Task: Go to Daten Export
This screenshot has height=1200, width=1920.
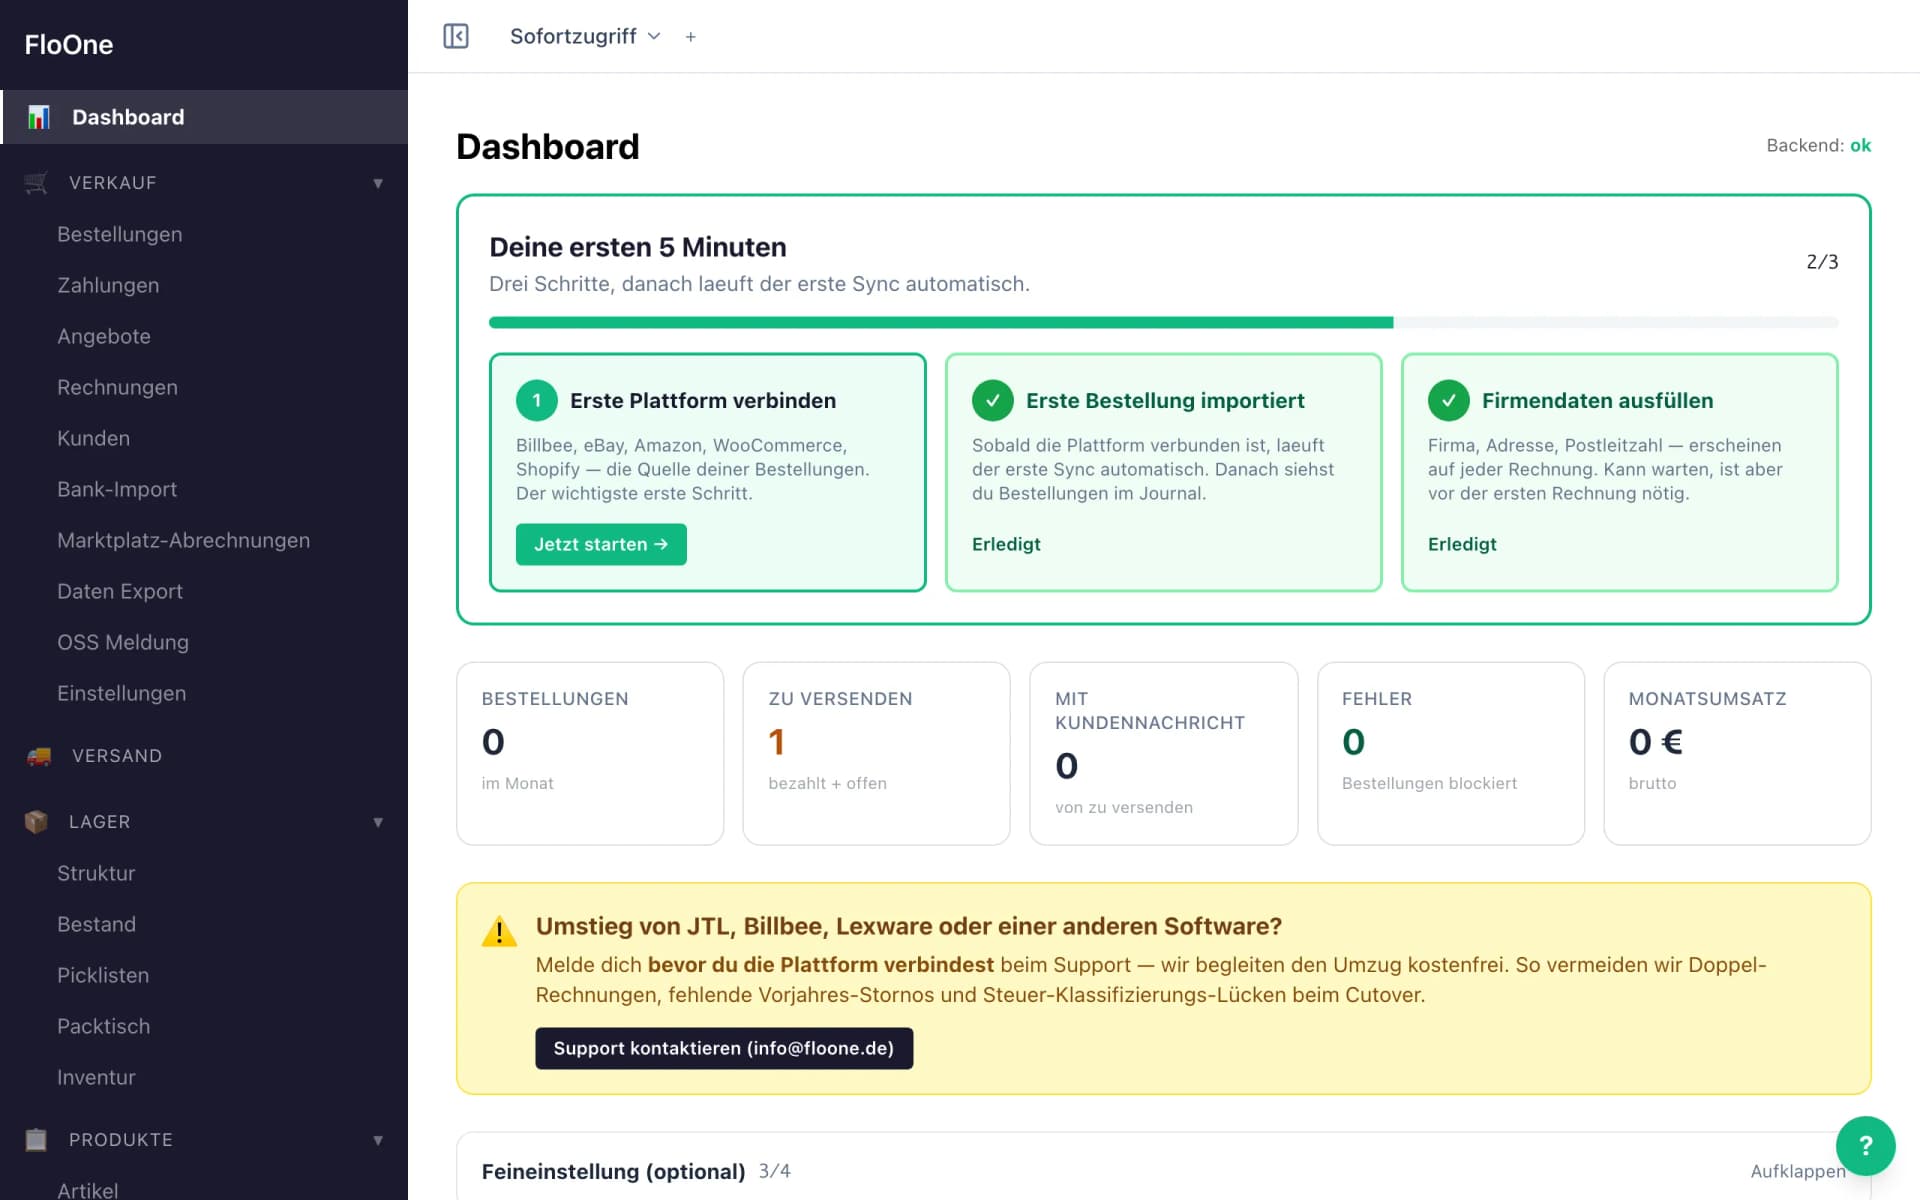Action: click(120, 591)
